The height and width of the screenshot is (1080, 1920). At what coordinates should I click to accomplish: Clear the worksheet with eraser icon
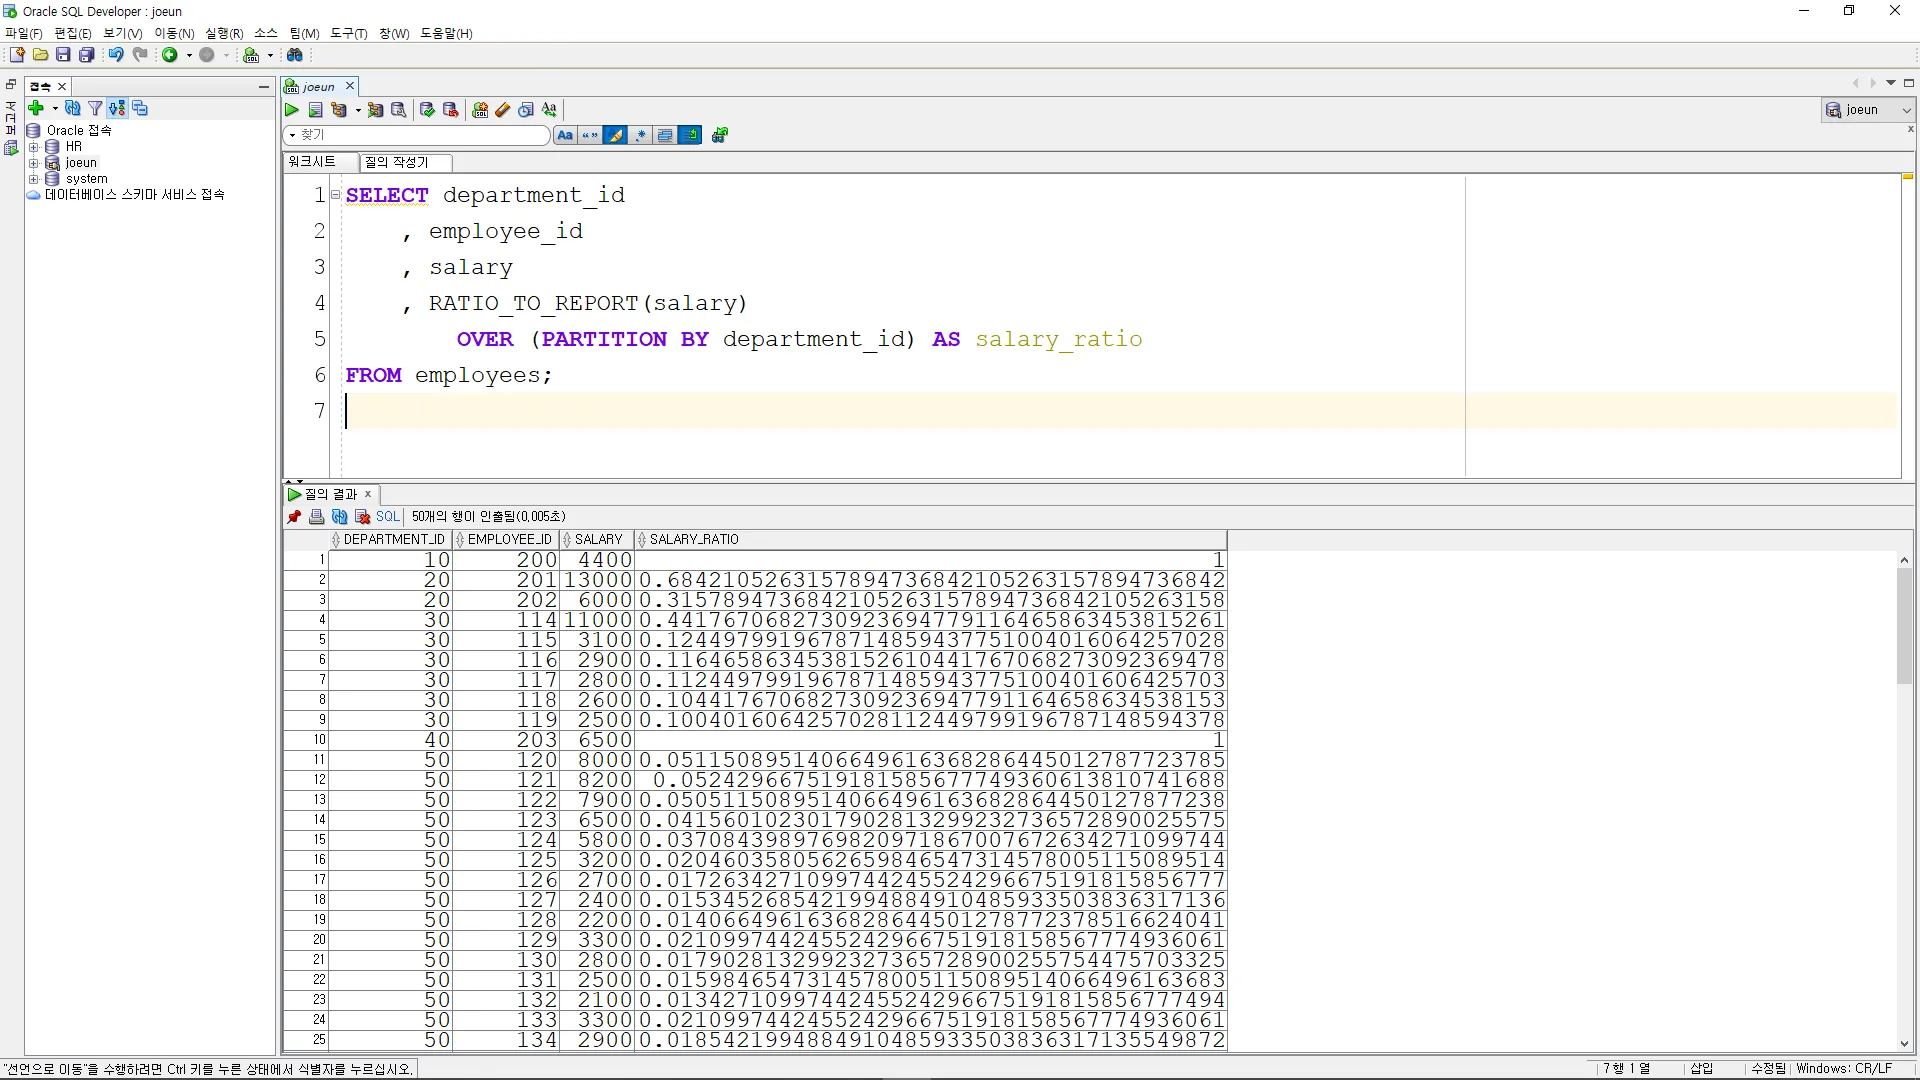click(x=503, y=110)
